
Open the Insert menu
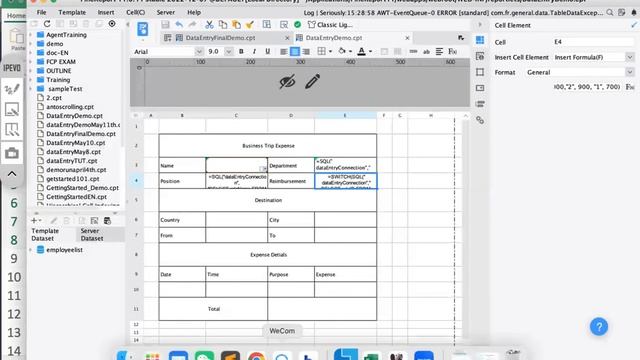pyautogui.click(x=106, y=12)
